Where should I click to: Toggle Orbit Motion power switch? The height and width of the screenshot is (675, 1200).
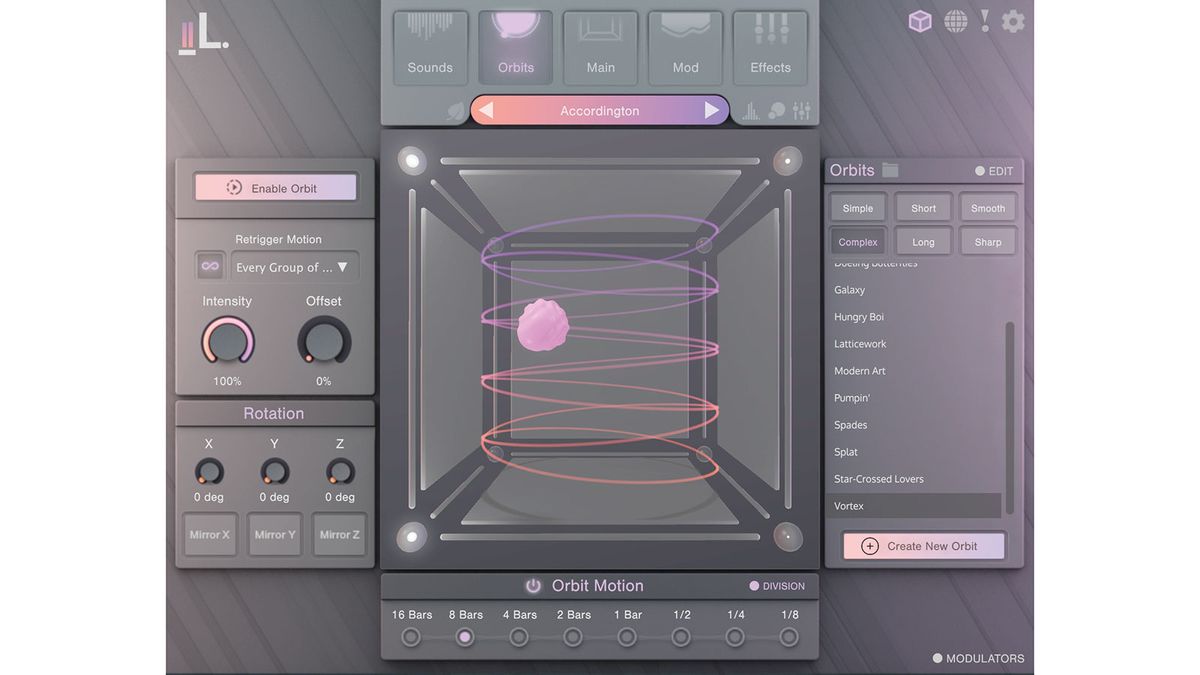(533, 585)
